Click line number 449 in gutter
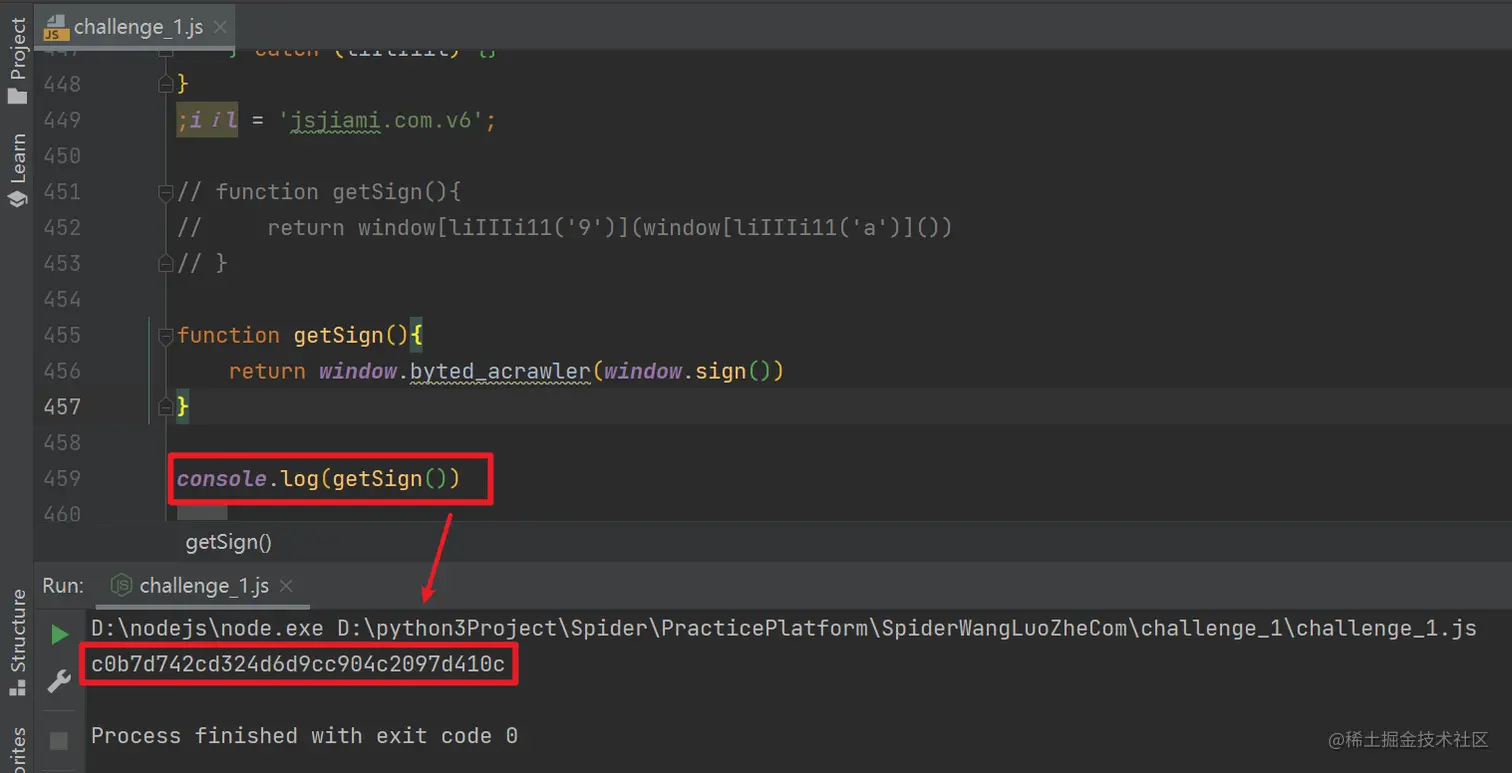 click(x=62, y=120)
